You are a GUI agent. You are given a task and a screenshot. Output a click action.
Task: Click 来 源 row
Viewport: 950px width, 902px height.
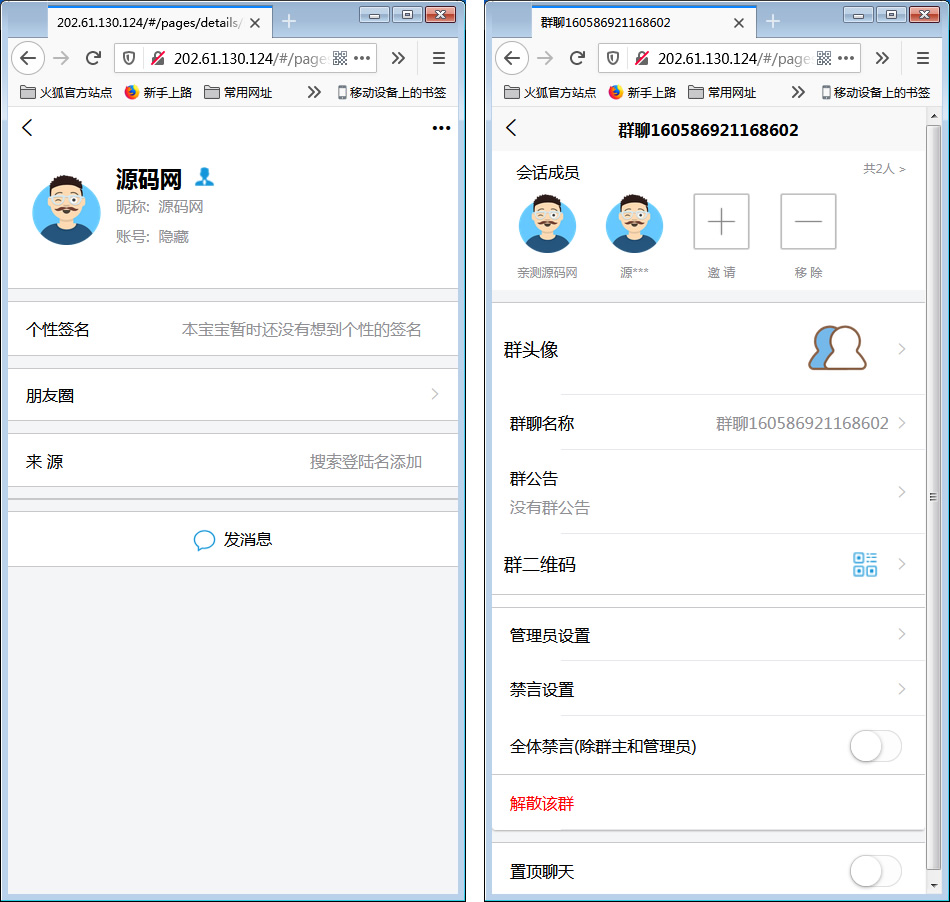(233, 462)
